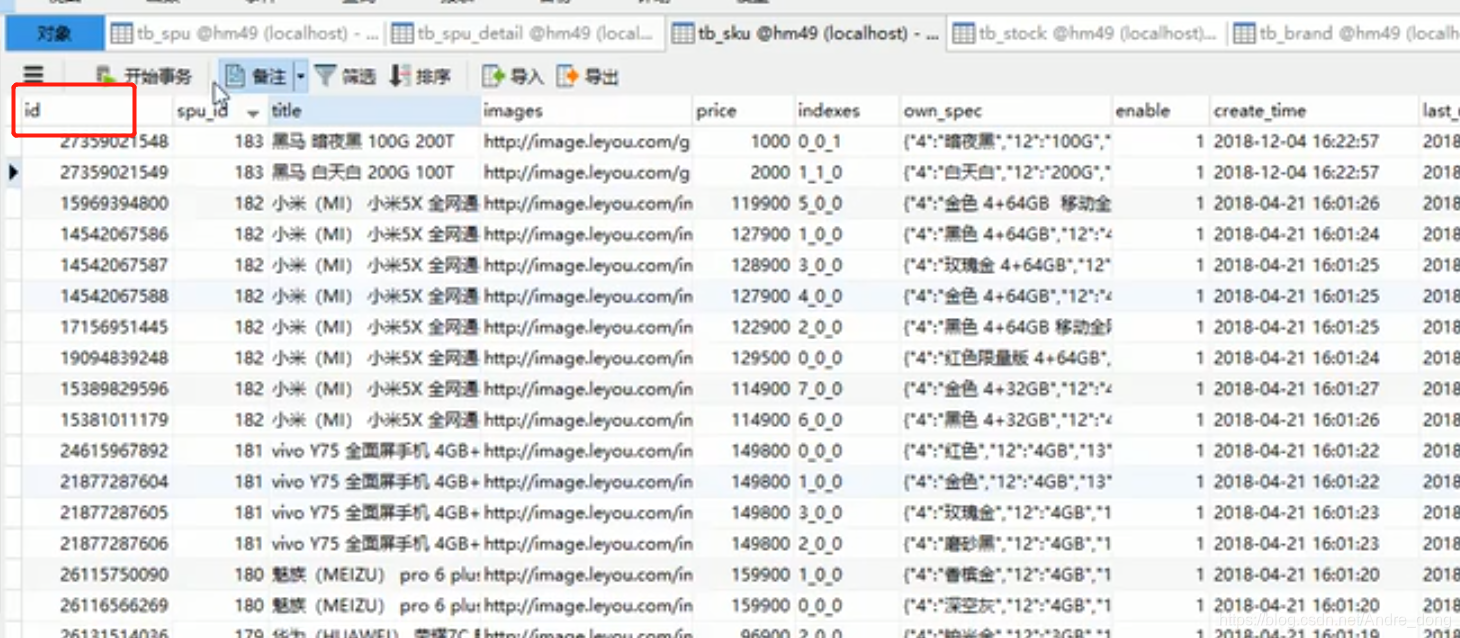Select the cell with id 27359021549

point(96,172)
